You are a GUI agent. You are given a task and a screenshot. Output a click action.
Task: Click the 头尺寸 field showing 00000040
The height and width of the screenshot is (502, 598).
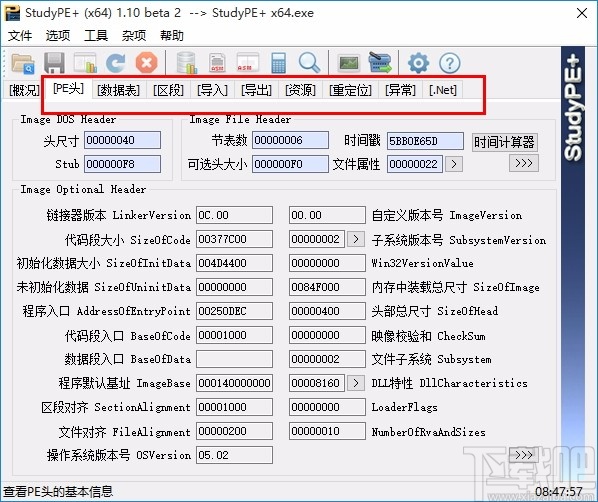pos(122,140)
